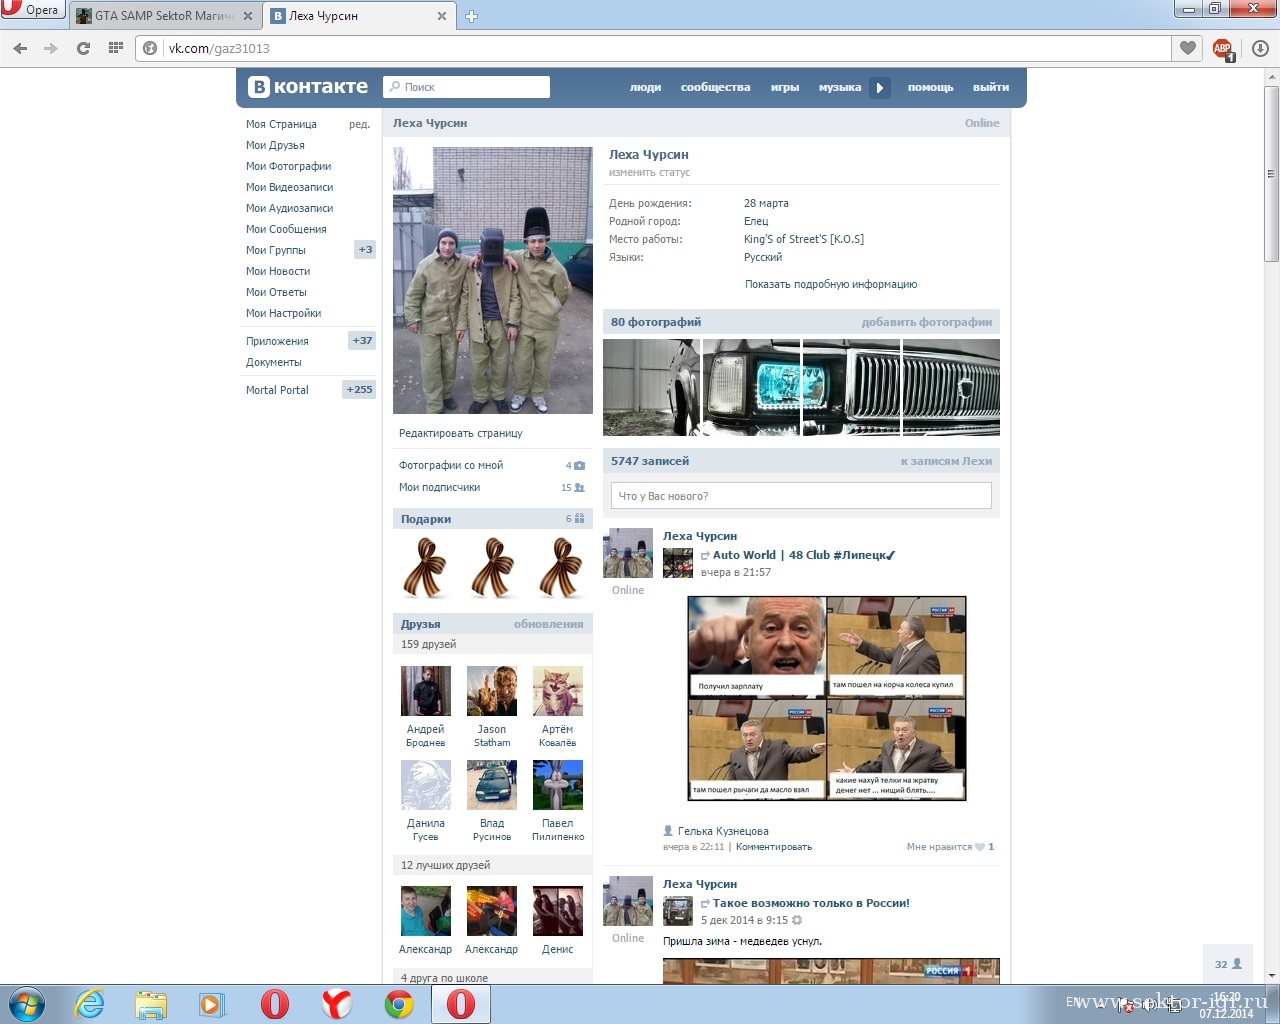The height and width of the screenshot is (1024, 1280).
Task: Click the Что у Вас нового? field
Action: [801, 496]
